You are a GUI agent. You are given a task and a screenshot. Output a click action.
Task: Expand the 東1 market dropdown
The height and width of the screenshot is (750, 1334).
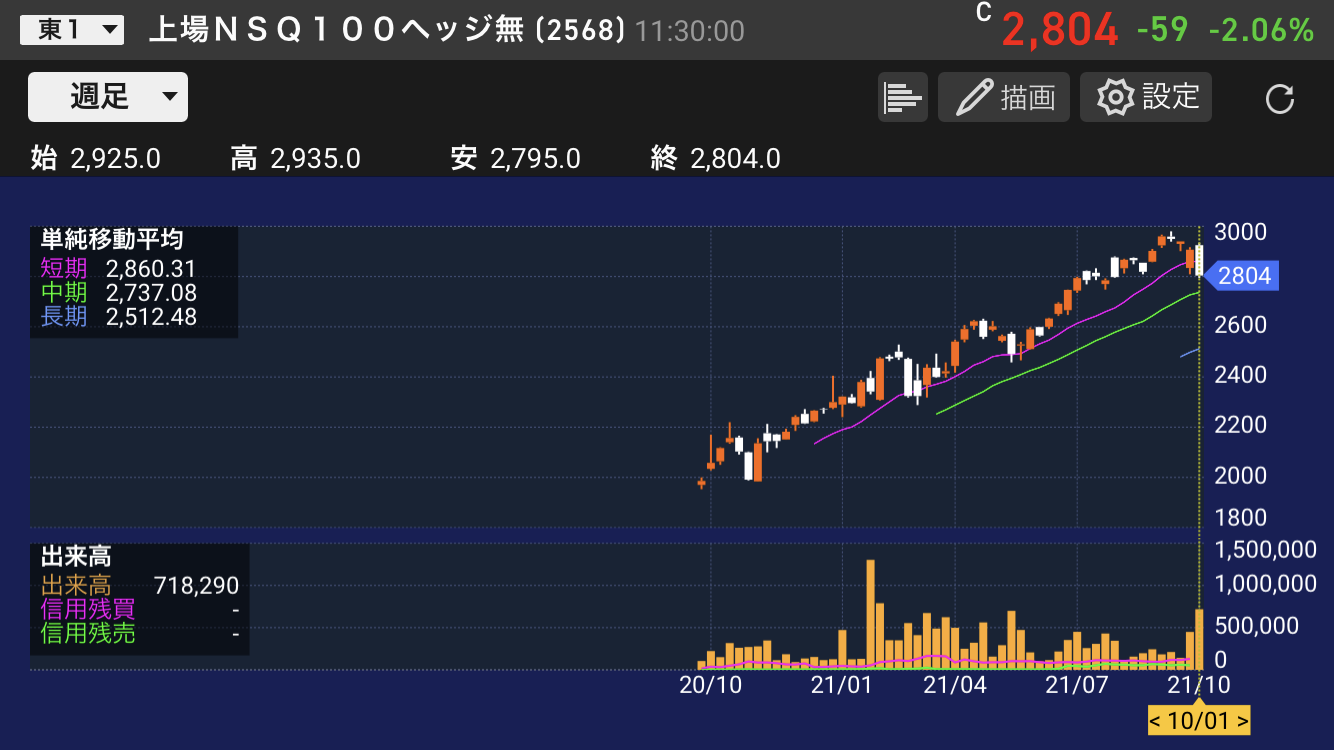tap(72, 30)
